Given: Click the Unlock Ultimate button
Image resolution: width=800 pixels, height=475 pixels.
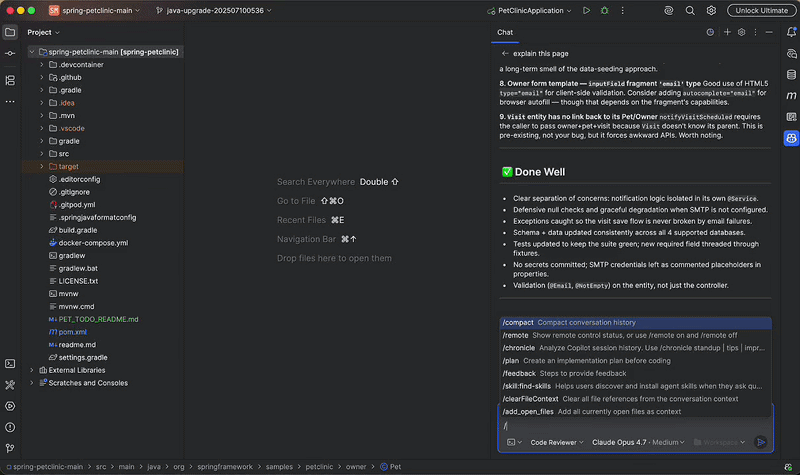Looking at the screenshot, I should (x=761, y=10).
